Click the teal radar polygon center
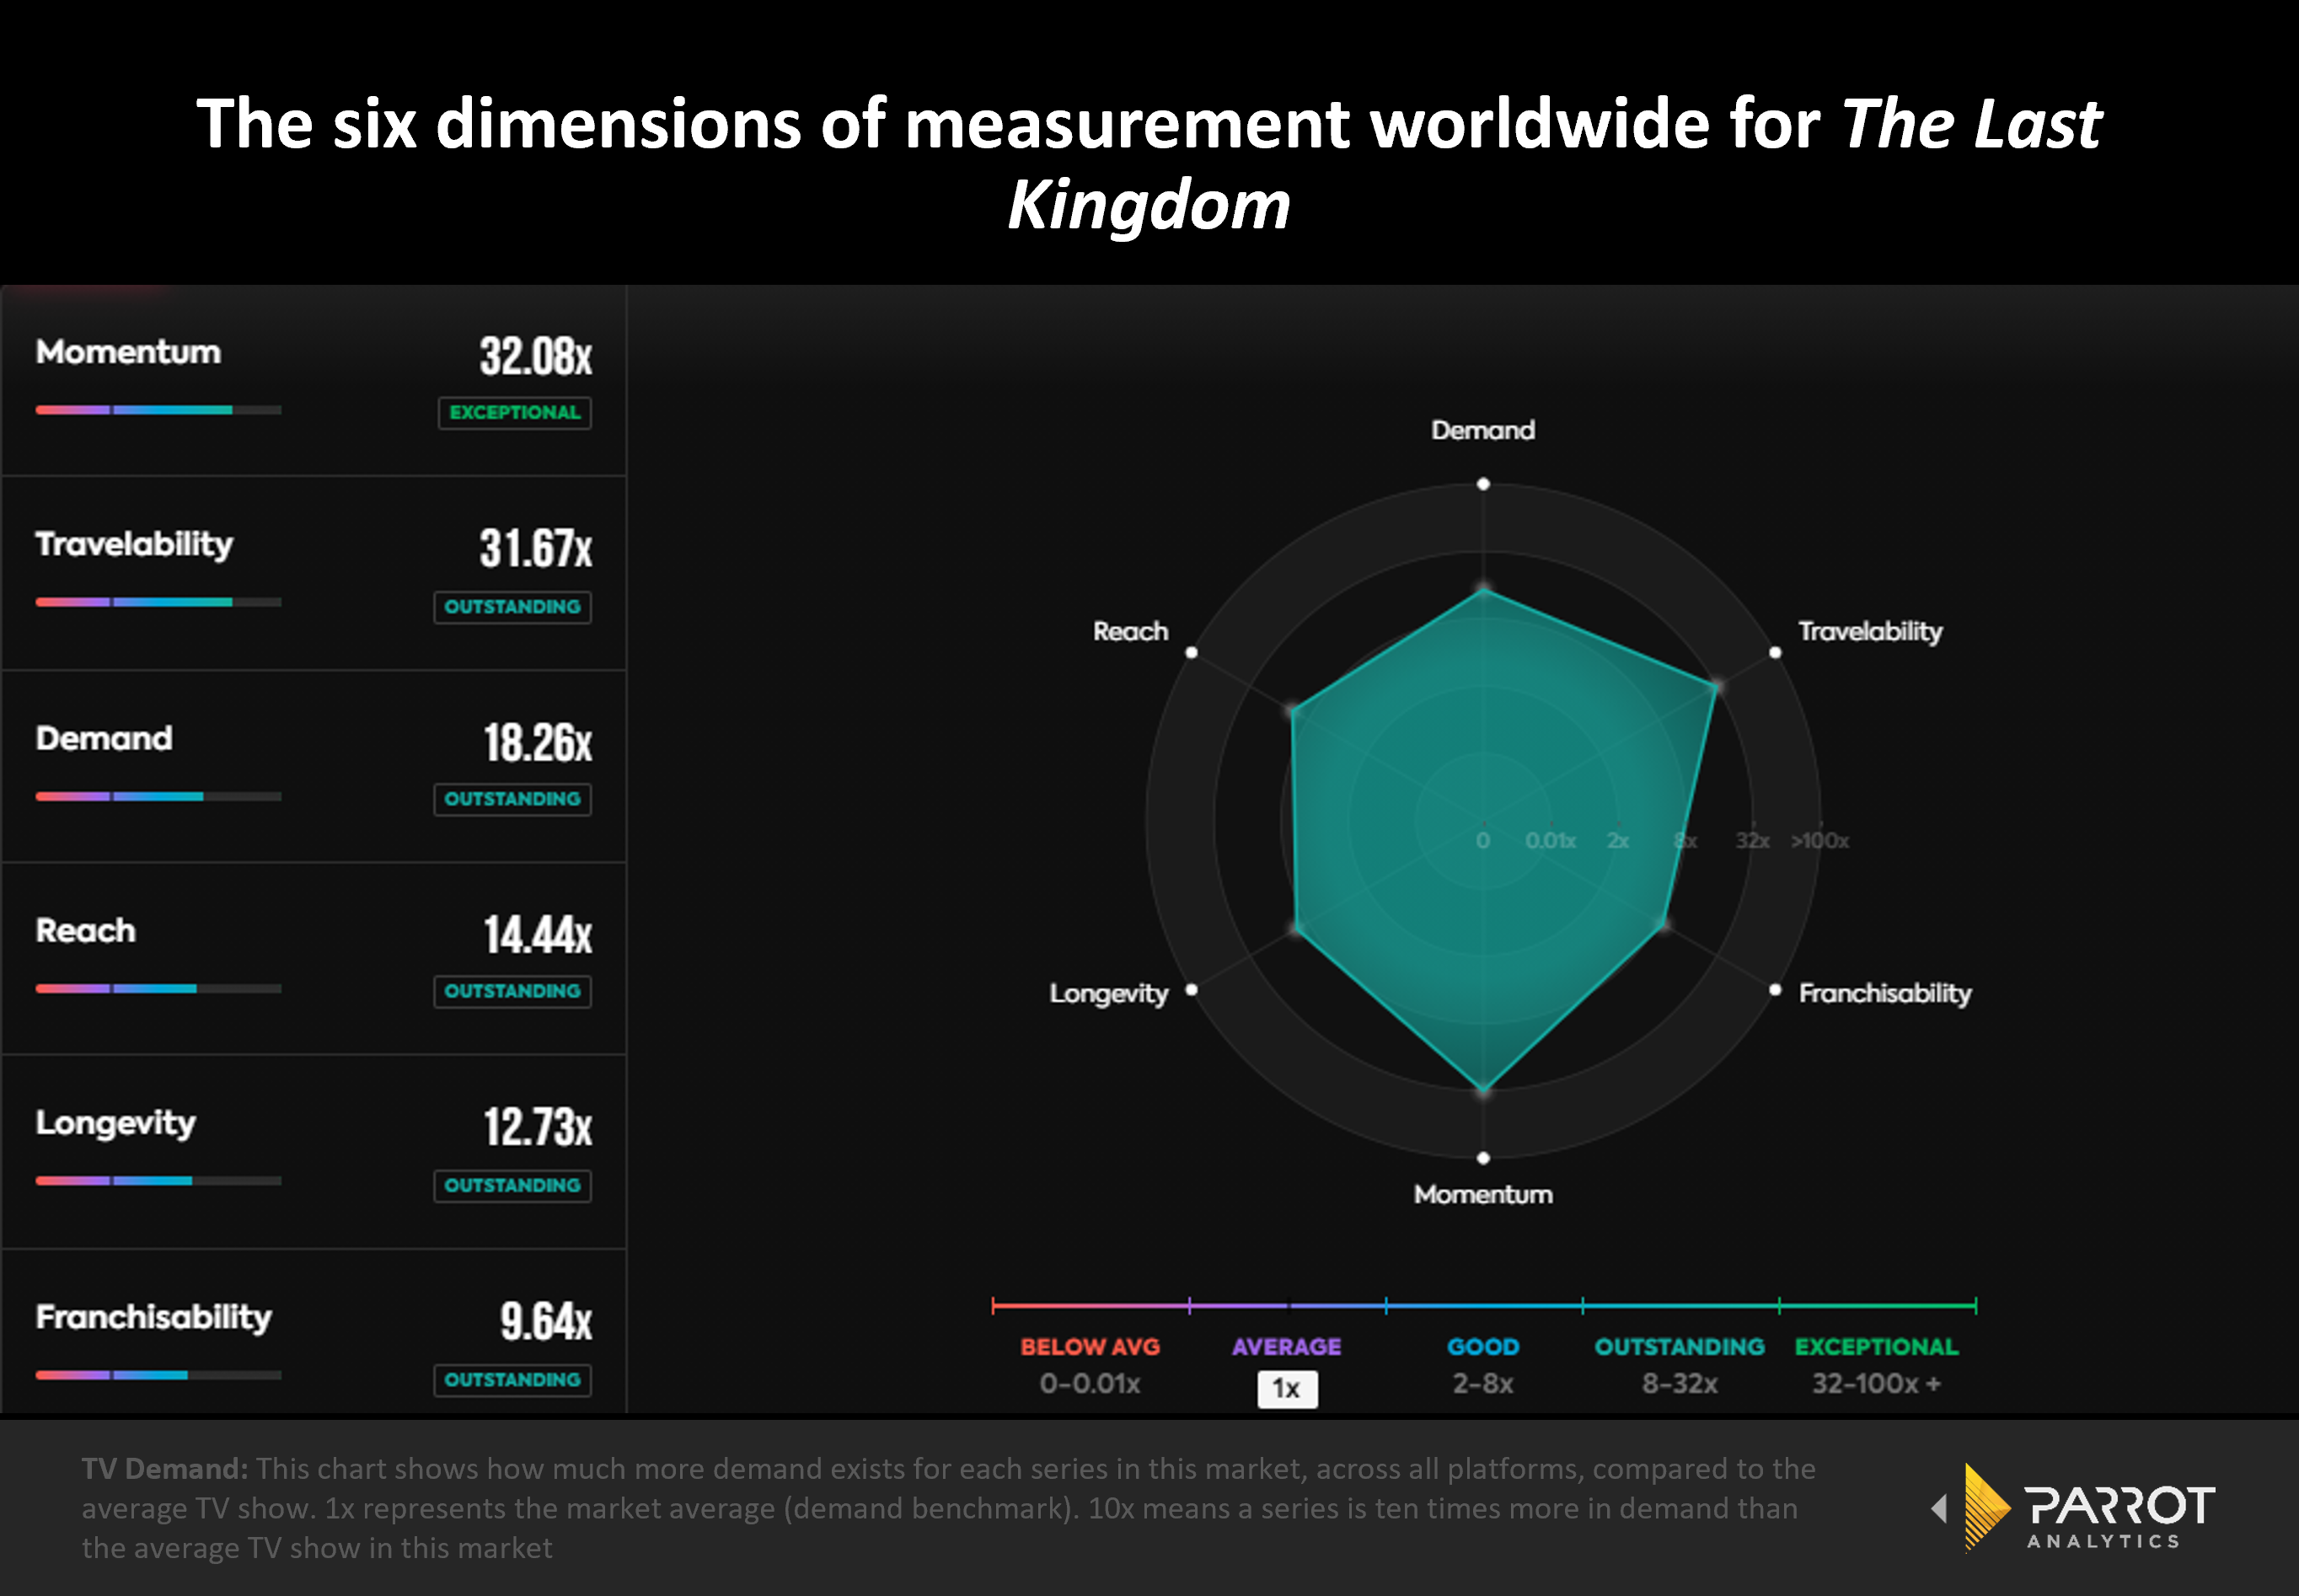 pyautogui.click(x=1483, y=822)
